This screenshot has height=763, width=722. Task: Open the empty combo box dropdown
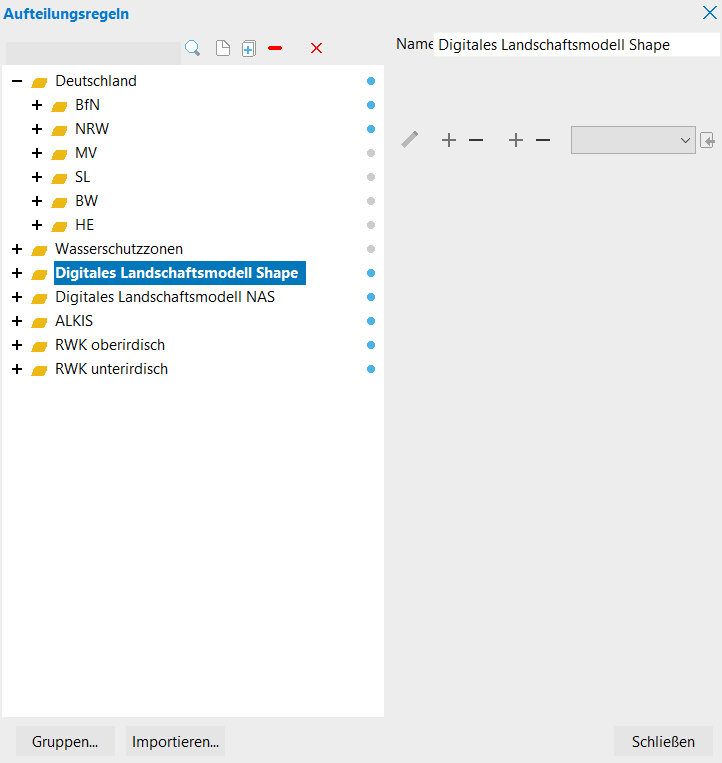tap(633, 140)
